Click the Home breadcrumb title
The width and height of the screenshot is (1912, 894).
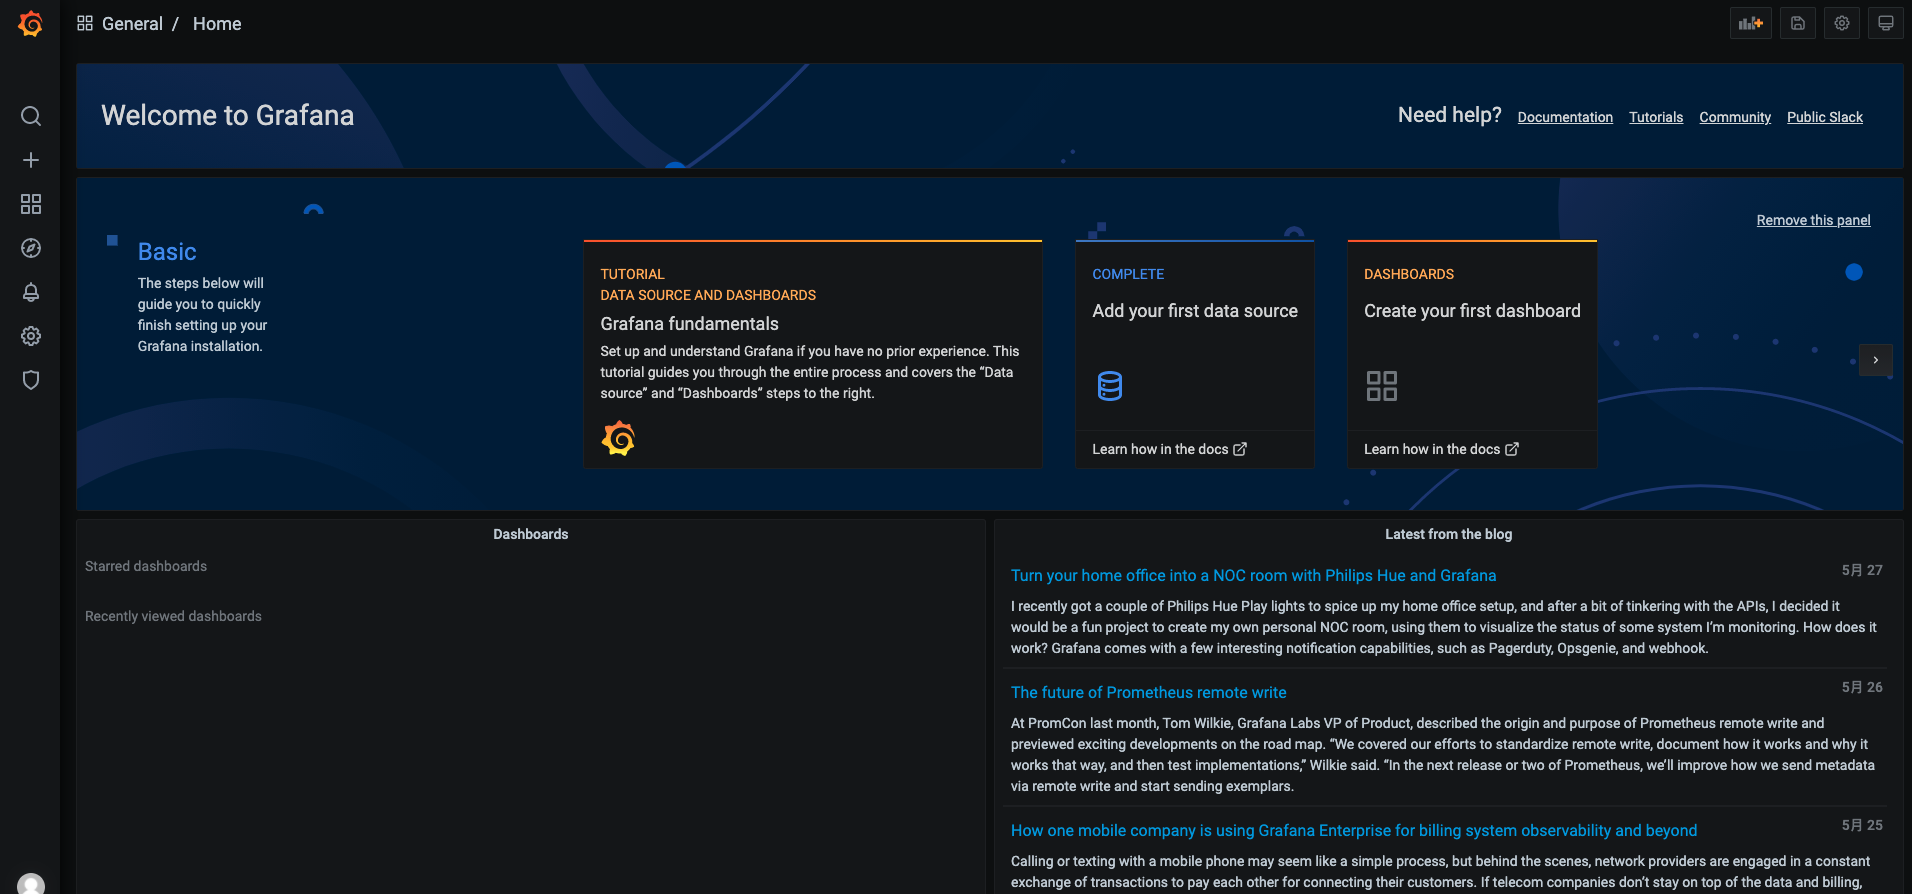point(217,24)
